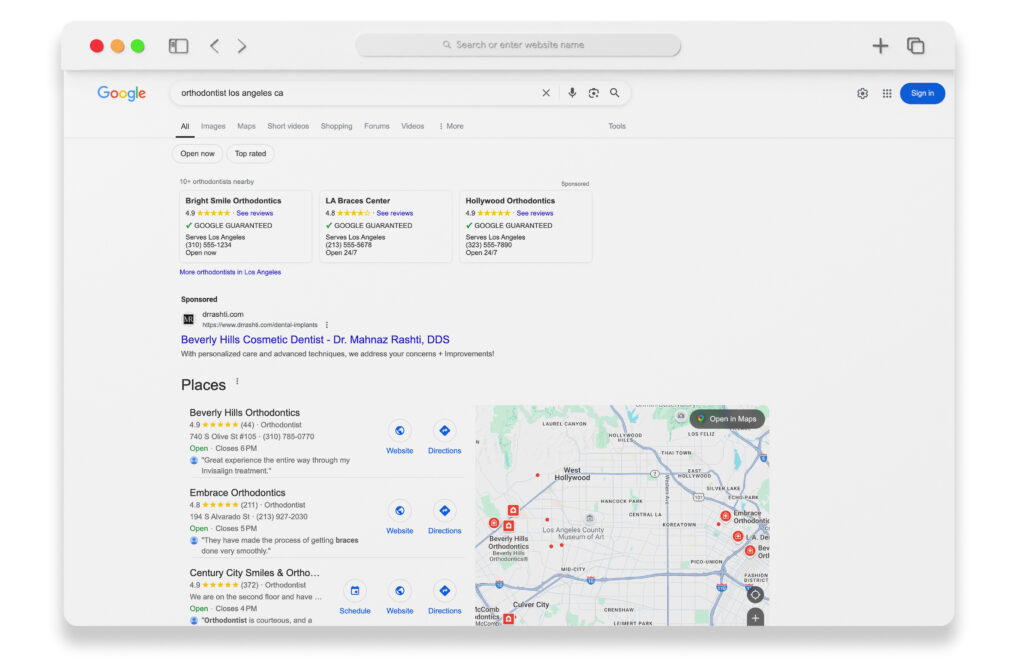Open the Open in Maps button
This screenshot has height=660, width=1024.
[x=727, y=419]
